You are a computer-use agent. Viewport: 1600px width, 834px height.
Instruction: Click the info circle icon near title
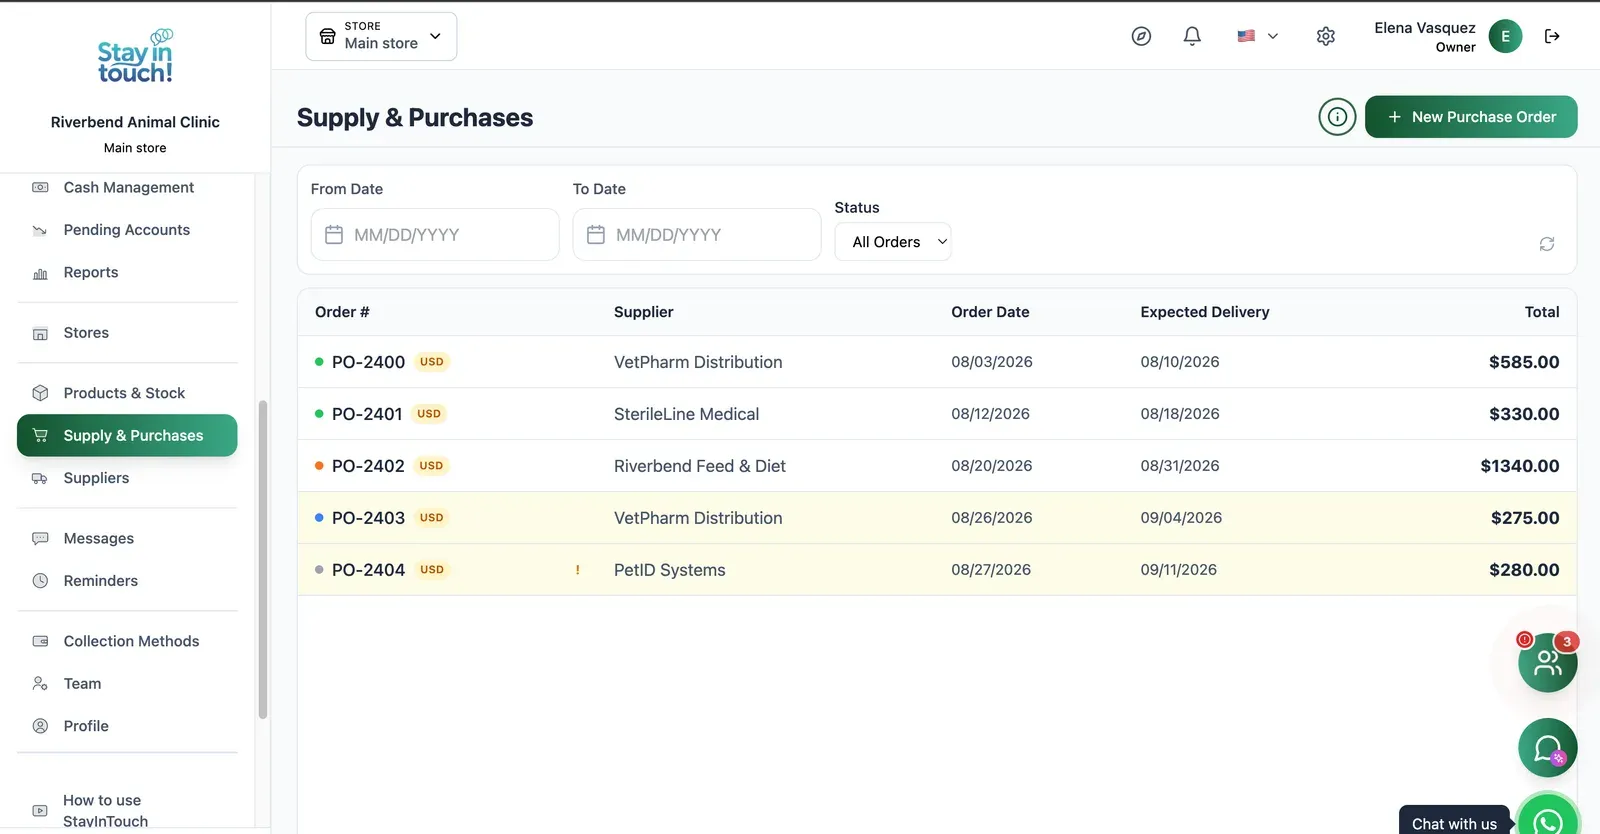pos(1337,117)
